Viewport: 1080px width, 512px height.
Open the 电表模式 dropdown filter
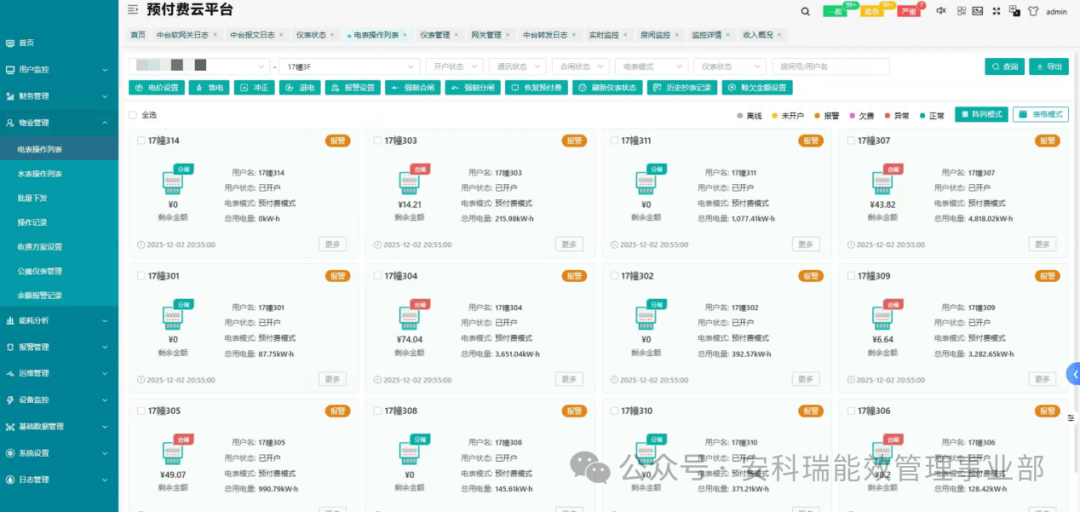pyautogui.click(x=650, y=67)
